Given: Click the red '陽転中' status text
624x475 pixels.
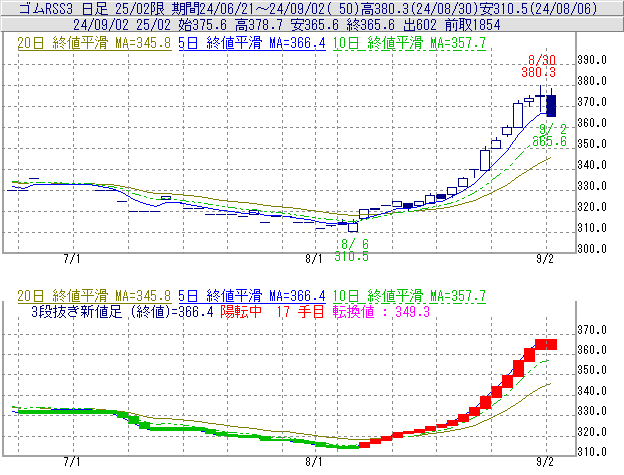Looking at the screenshot, I should pyautogui.click(x=241, y=311).
